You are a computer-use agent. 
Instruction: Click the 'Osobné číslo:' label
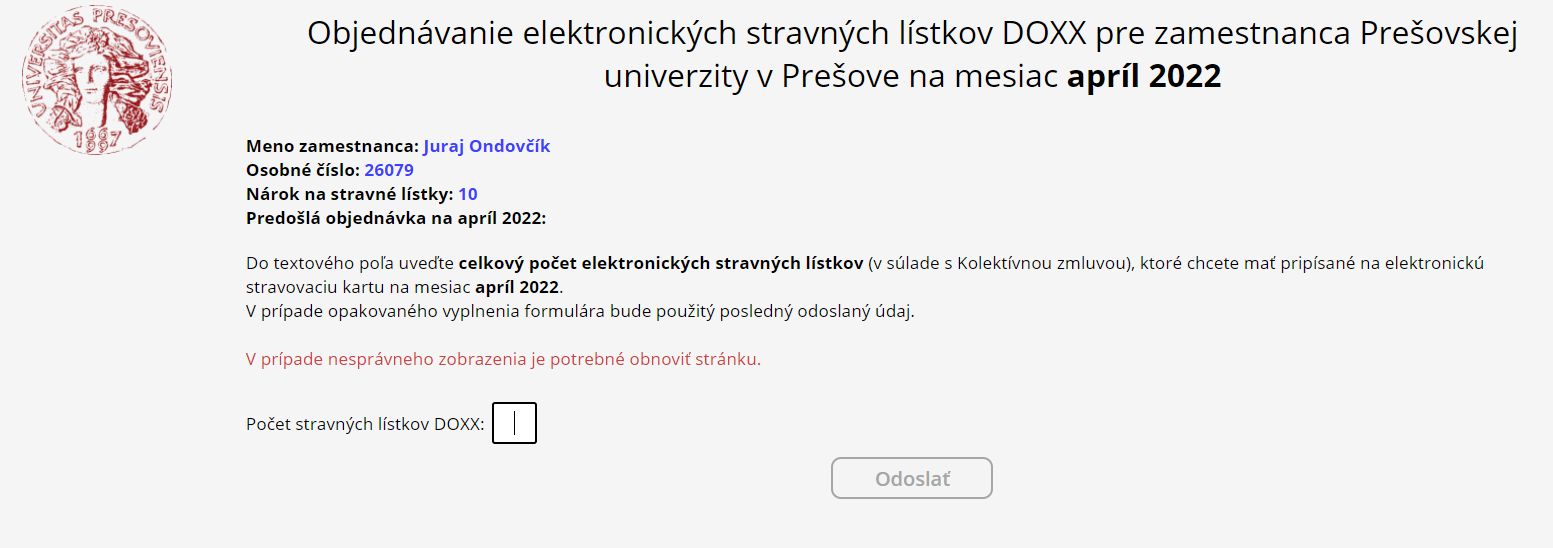[303, 170]
